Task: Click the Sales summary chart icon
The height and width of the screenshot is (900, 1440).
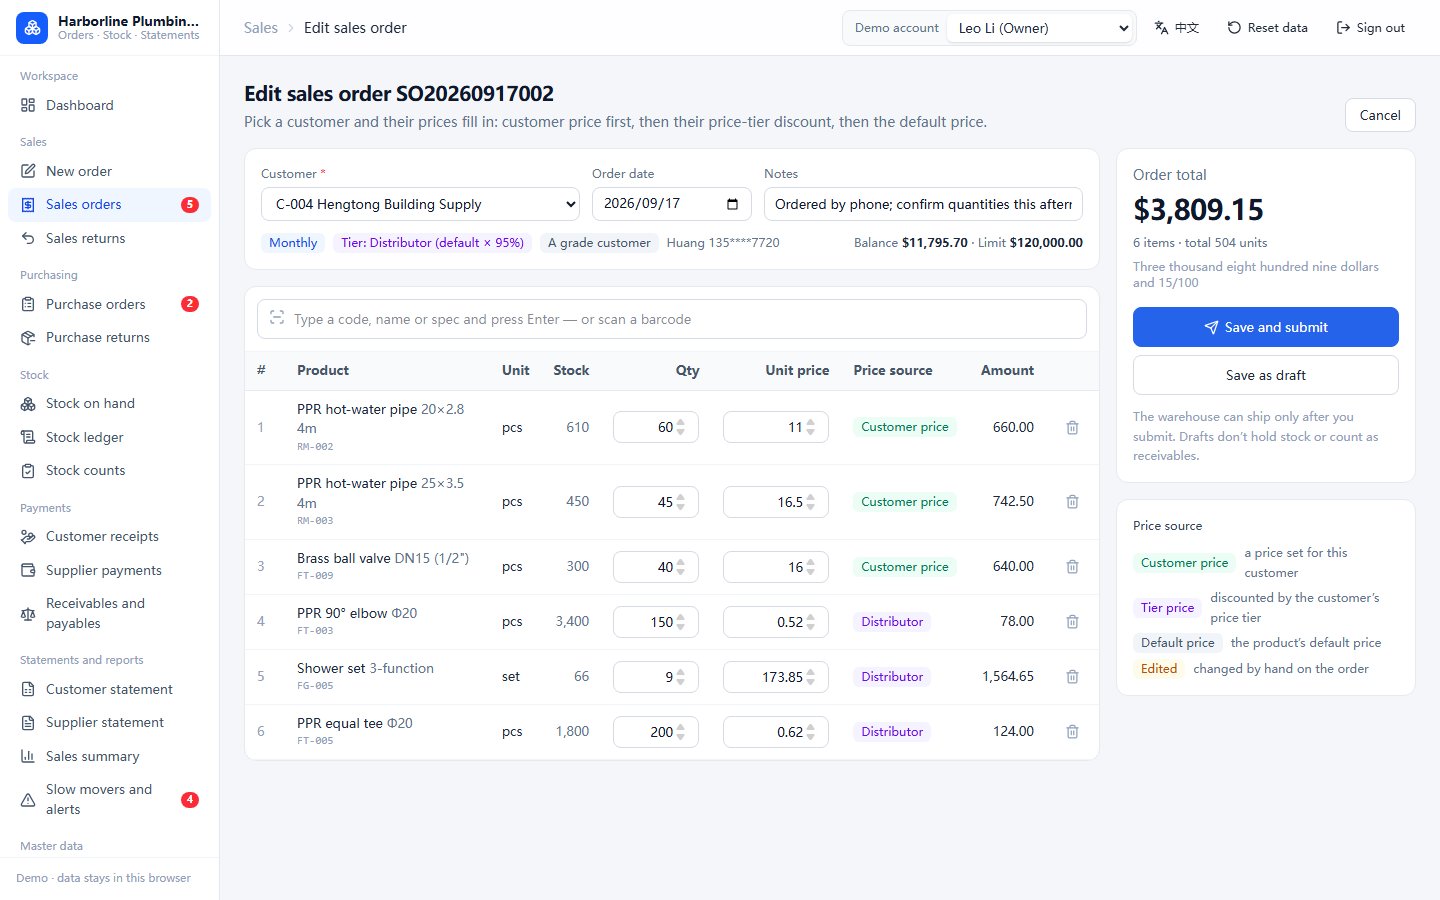Action: (x=28, y=756)
